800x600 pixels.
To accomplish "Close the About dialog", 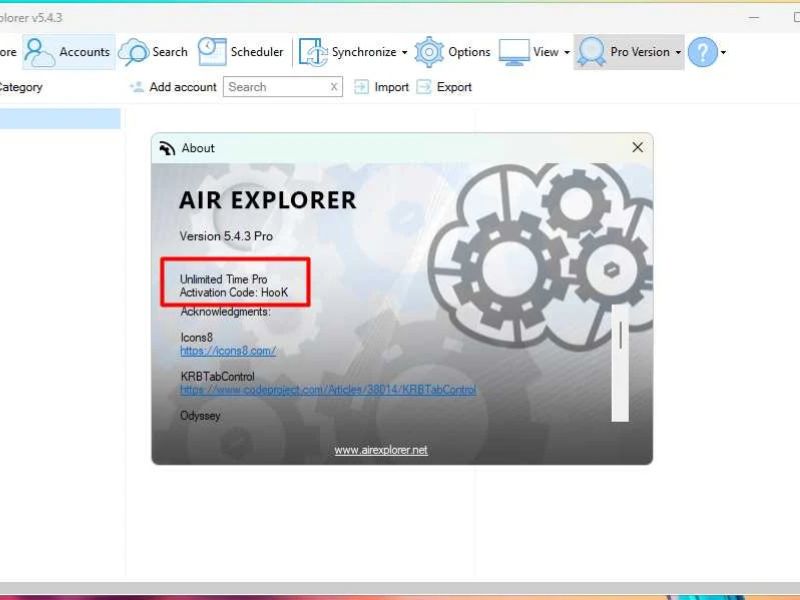I will tap(637, 147).
